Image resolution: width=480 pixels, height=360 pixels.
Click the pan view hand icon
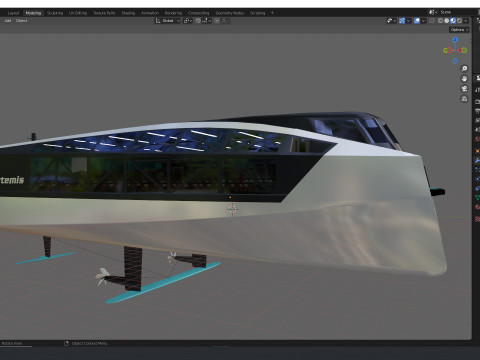[464, 79]
